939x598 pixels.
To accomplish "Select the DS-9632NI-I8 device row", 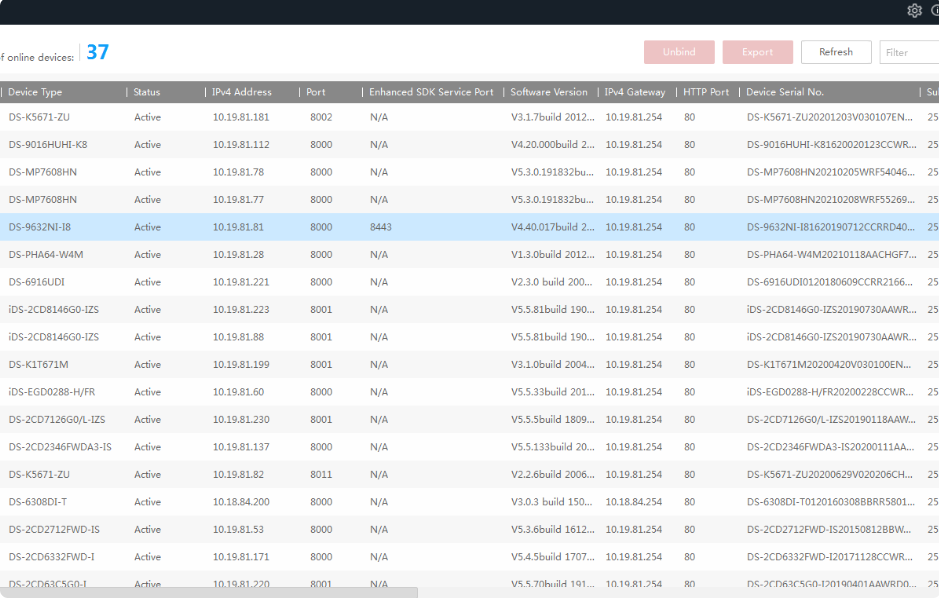I will [x=40, y=227].
